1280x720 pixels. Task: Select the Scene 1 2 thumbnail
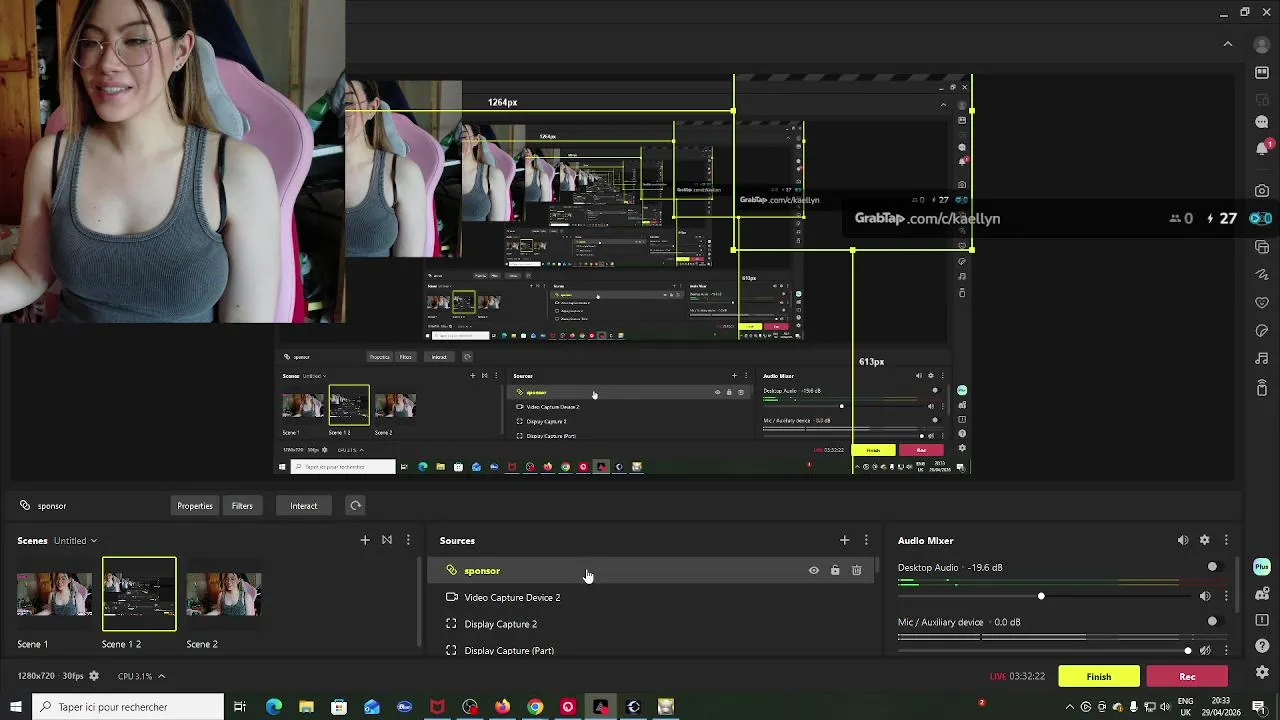click(x=139, y=594)
